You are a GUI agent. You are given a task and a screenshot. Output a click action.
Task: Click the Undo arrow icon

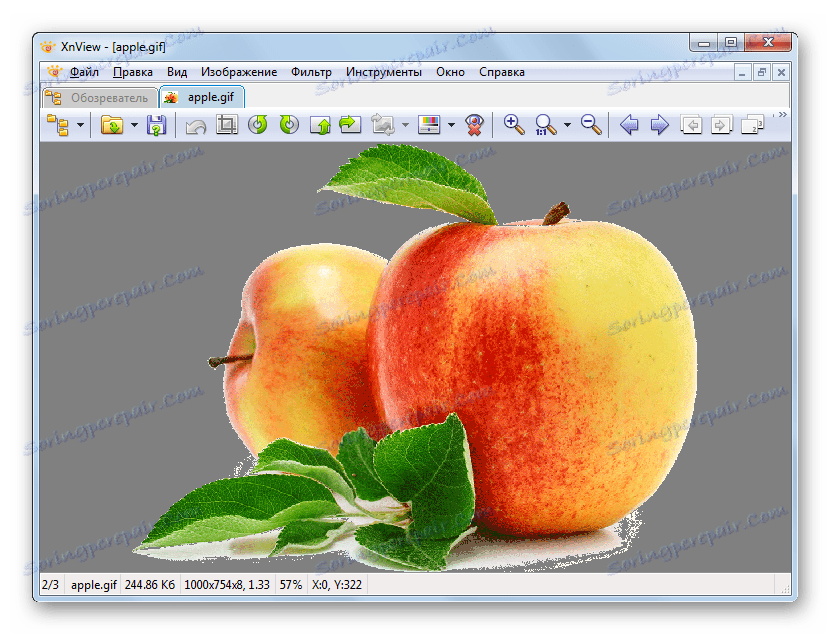coord(196,126)
